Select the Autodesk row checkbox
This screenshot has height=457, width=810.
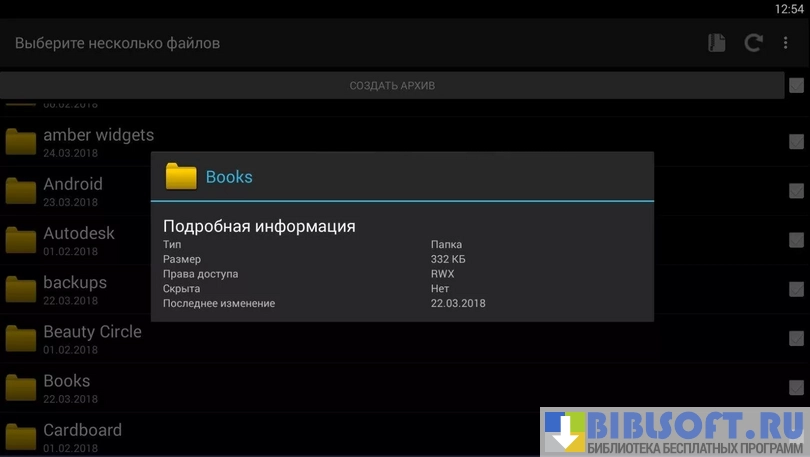[x=796, y=240]
